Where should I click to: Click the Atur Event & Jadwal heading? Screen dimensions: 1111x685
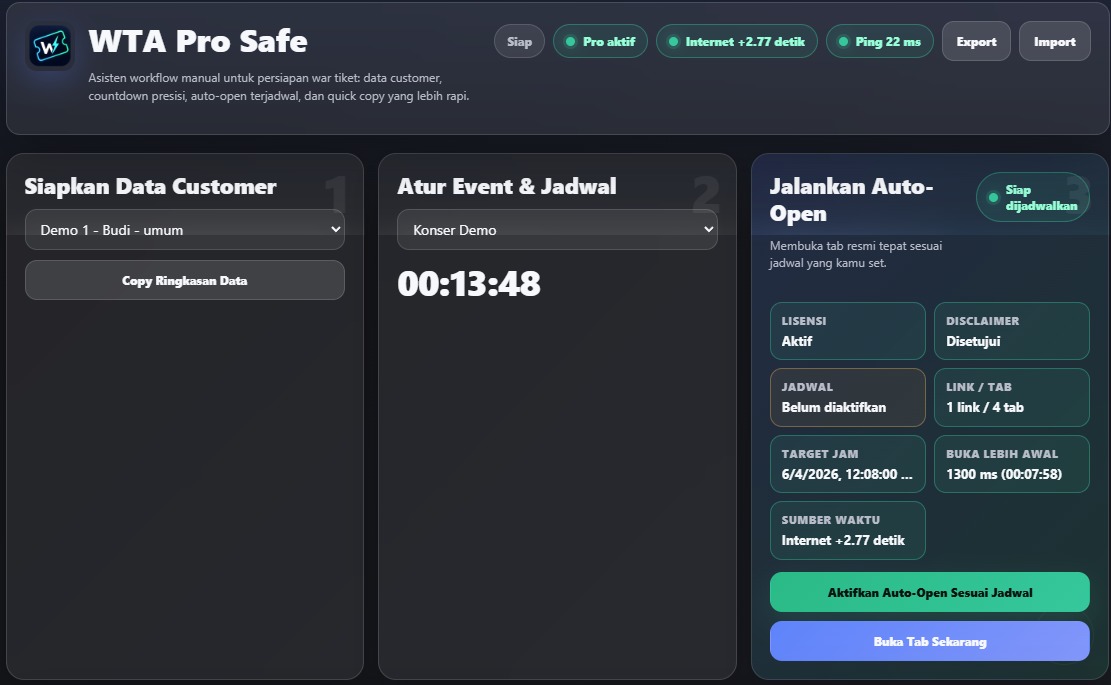coord(507,186)
